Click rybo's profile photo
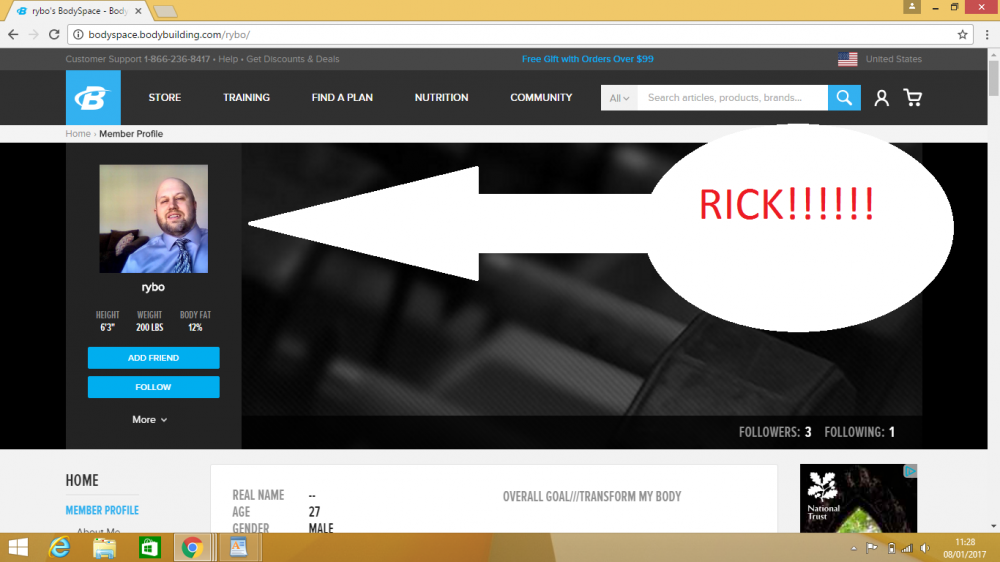This screenshot has width=1000, height=562. pyautogui.click(x=154, y=219)
